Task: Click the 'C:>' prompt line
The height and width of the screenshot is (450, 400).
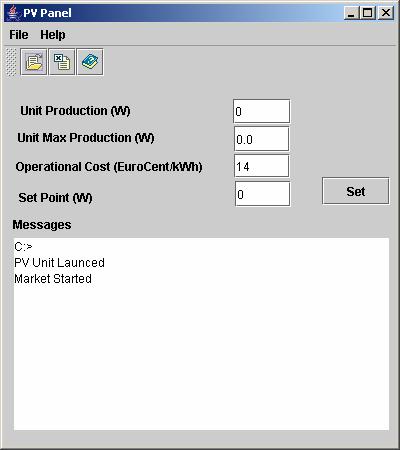Action: (x=23, y=247)
